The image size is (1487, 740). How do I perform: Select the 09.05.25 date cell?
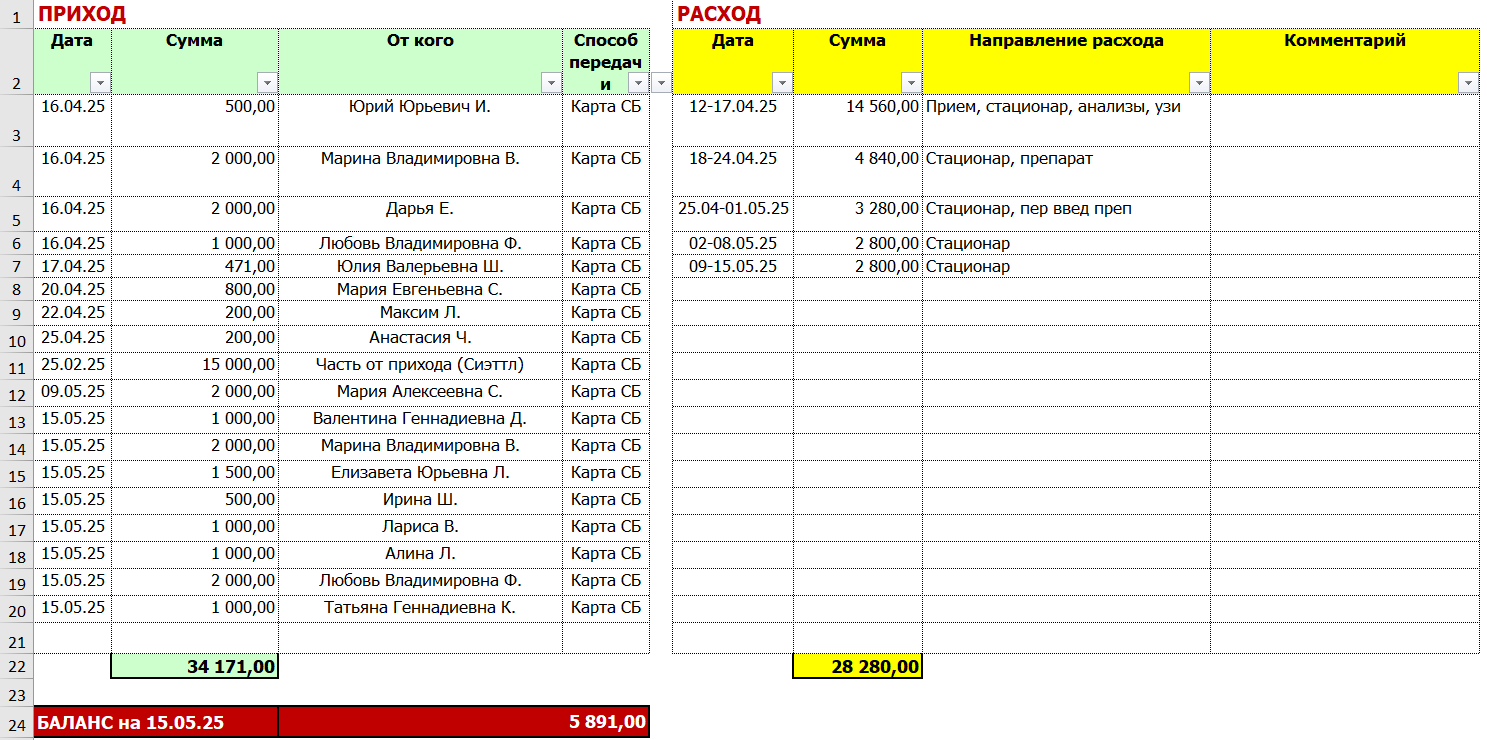click(73, 392)
